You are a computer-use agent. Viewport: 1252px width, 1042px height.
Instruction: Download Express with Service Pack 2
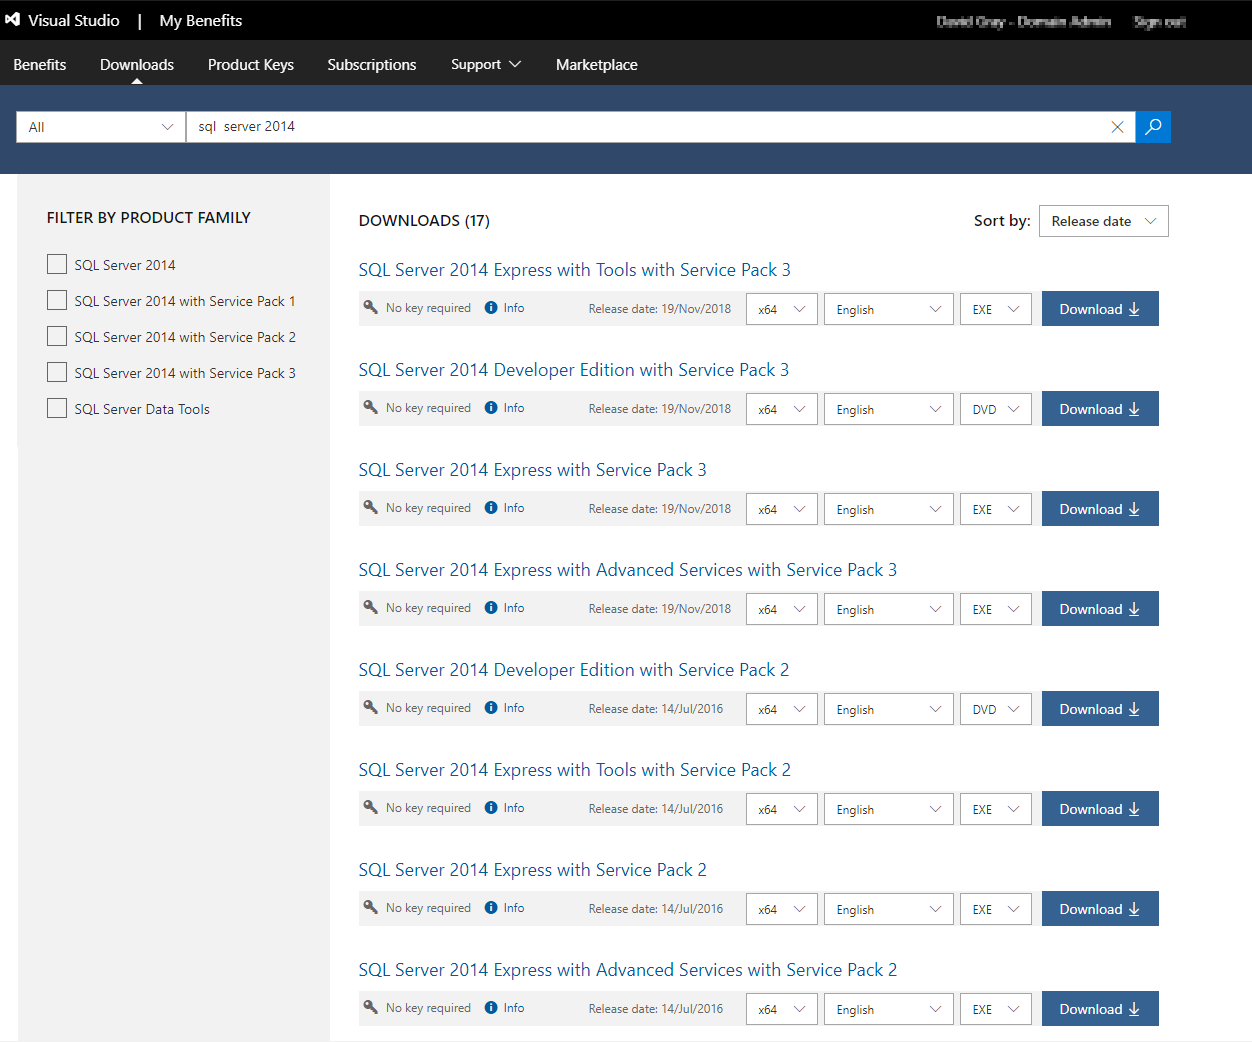click(1100, 909)
